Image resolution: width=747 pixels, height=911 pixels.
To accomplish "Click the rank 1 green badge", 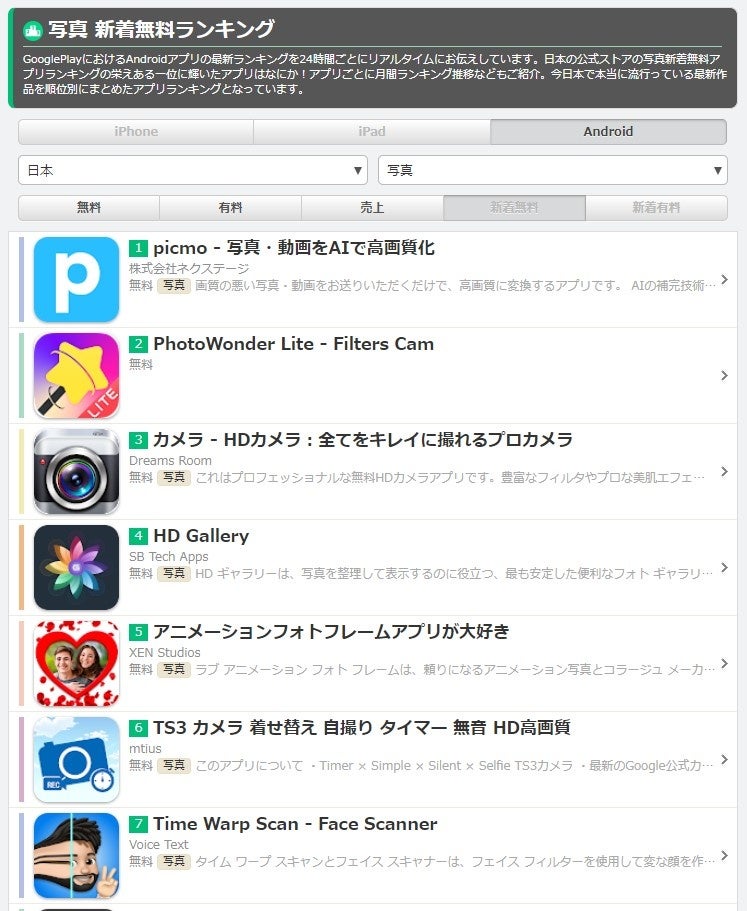I will pos(138,248).
